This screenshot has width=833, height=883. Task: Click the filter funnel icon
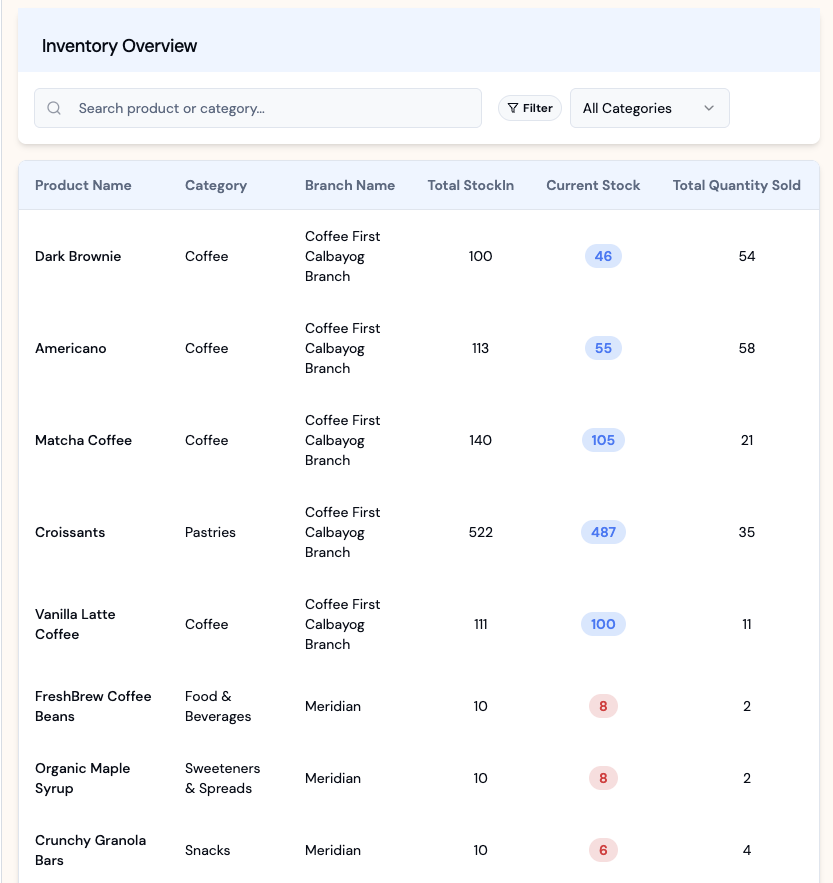click(x=512, y=107)
